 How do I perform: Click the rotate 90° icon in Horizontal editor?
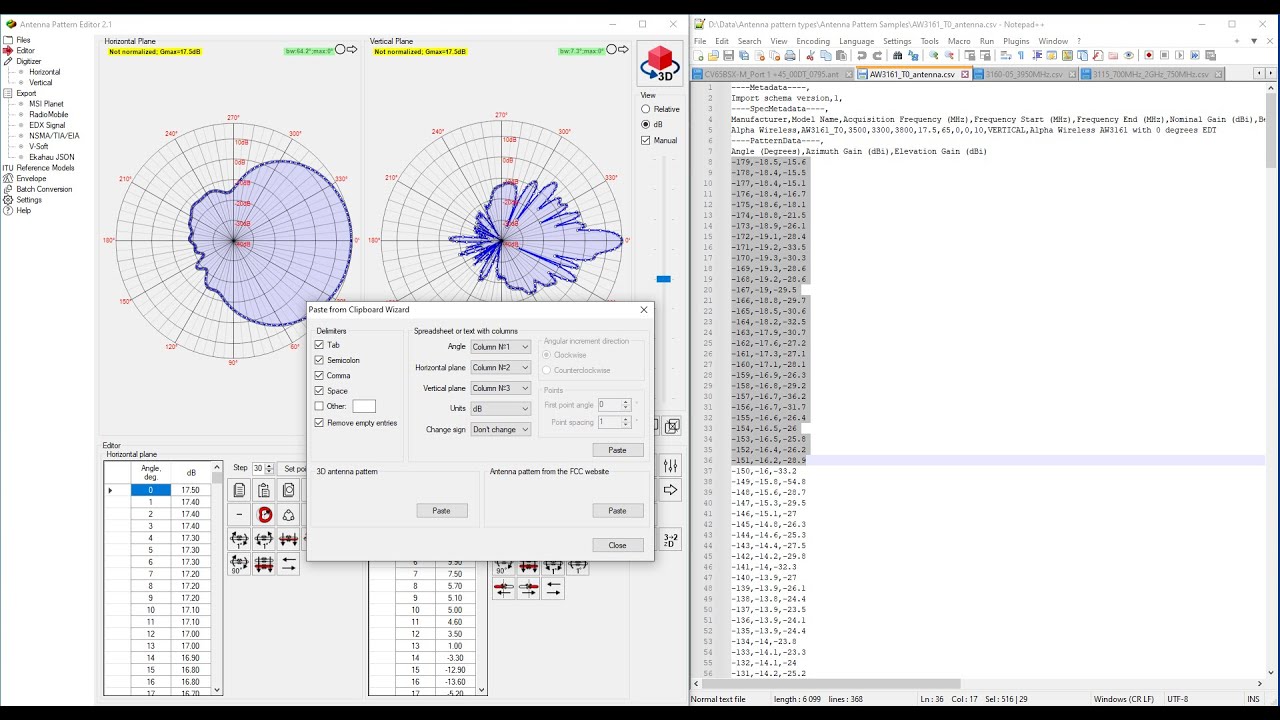coord(239,565)
